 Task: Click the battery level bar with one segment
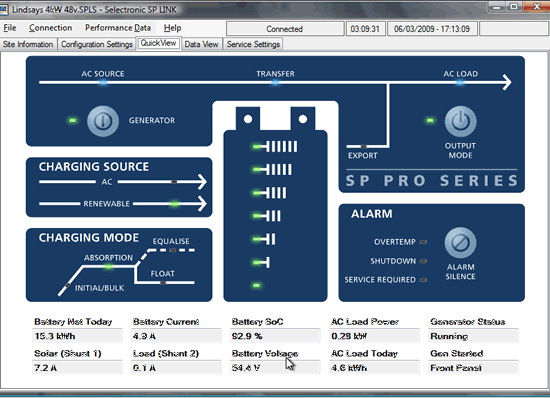(x=261, y=262)
